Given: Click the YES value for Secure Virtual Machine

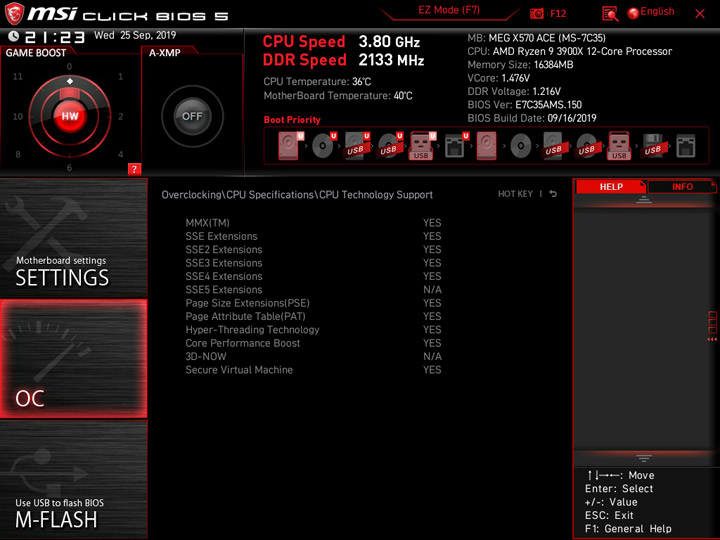Looking at the screenshot, I should (432, 370).
